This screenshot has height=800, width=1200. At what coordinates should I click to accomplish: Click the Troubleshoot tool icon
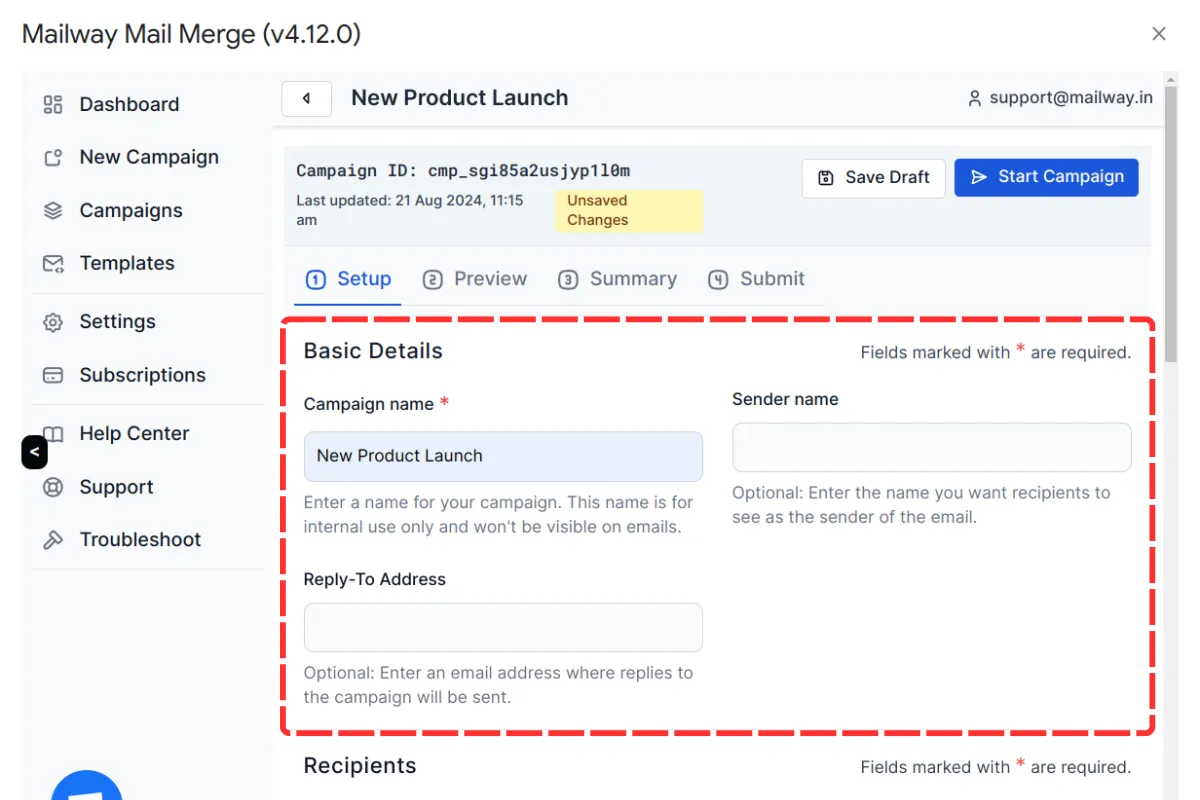[53, 540]
